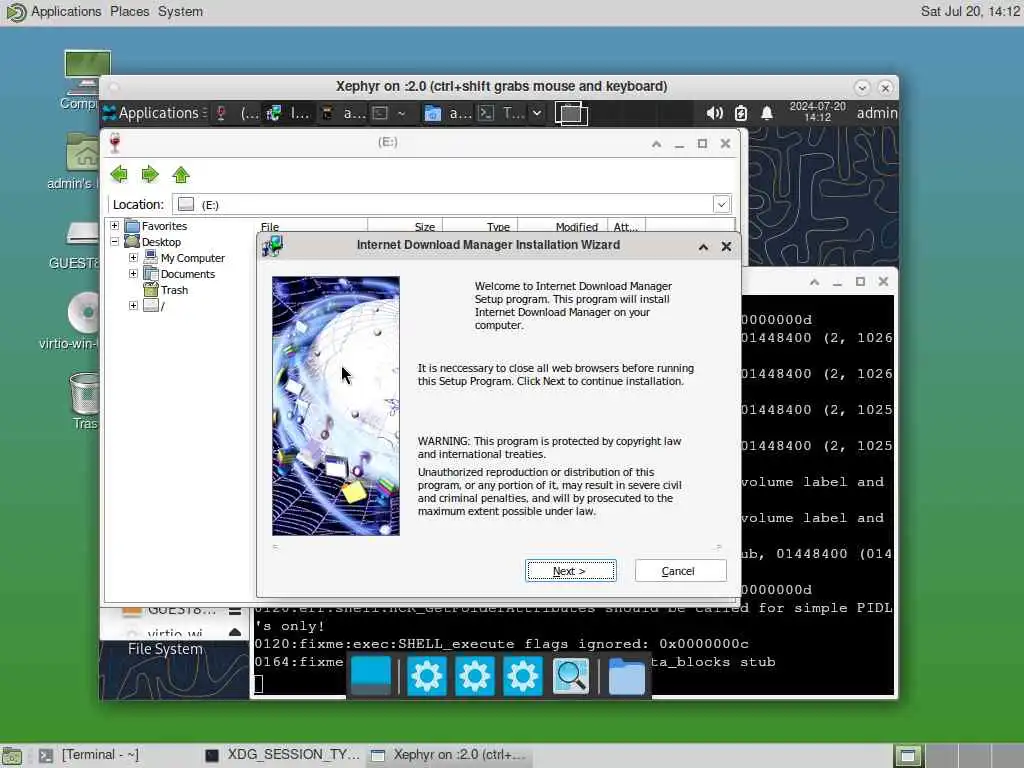Switch to XDG_SESSION_TY... taskbar item
The height and width of the screenshot is (768, 1024).
click(x=283, y=756)
